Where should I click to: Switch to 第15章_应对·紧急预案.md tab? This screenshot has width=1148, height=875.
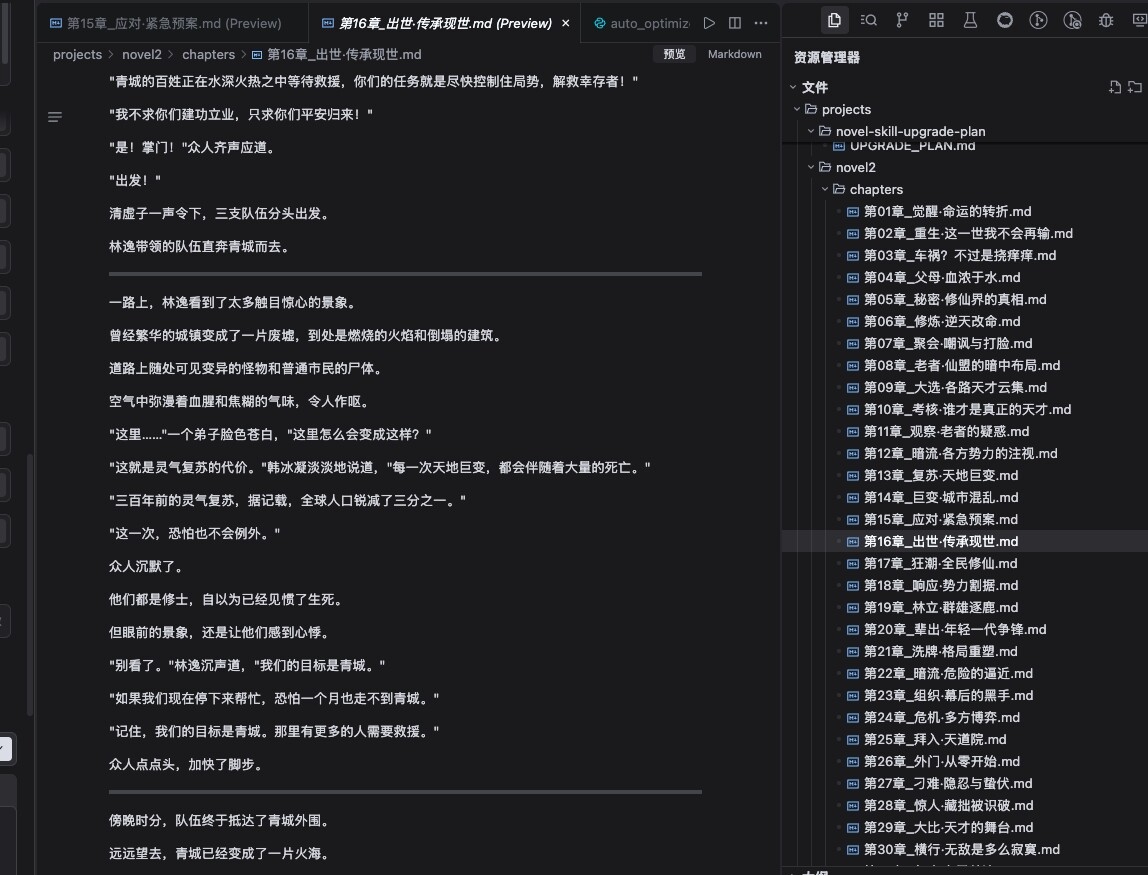pyautogui.click(x=173, y=23)
